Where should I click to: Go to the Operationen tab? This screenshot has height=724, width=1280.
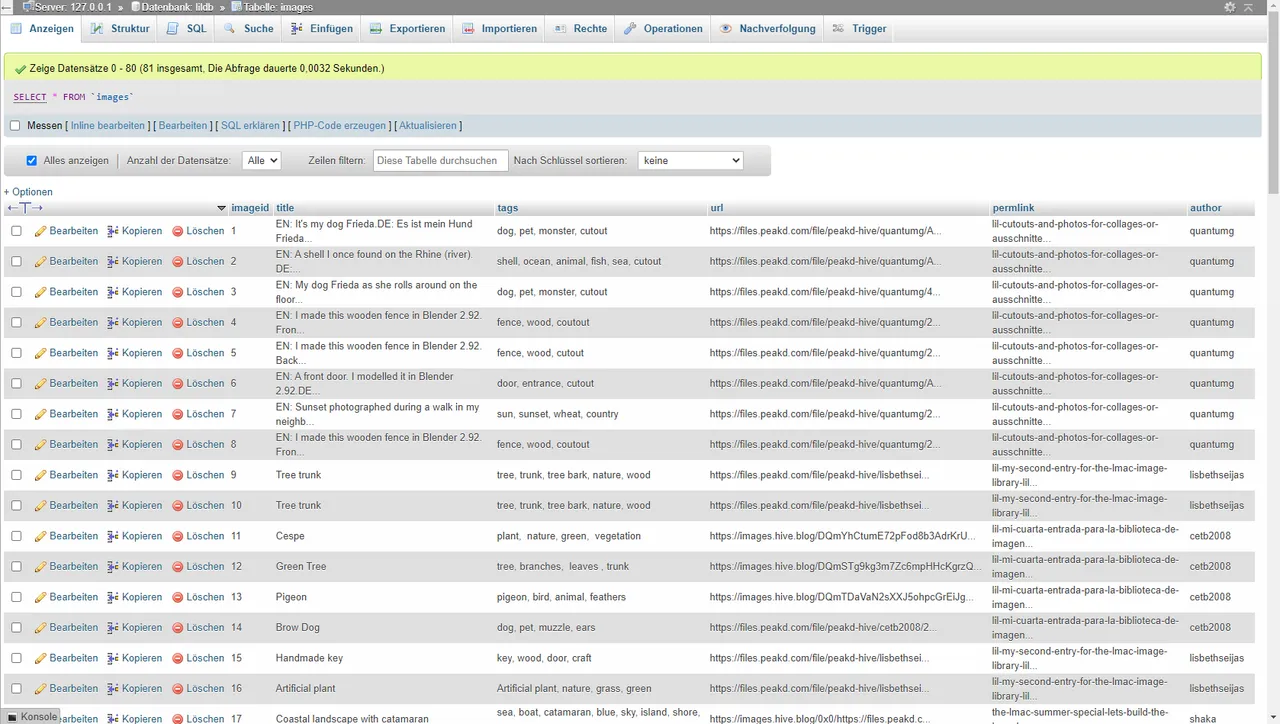[x=663, y=29]
